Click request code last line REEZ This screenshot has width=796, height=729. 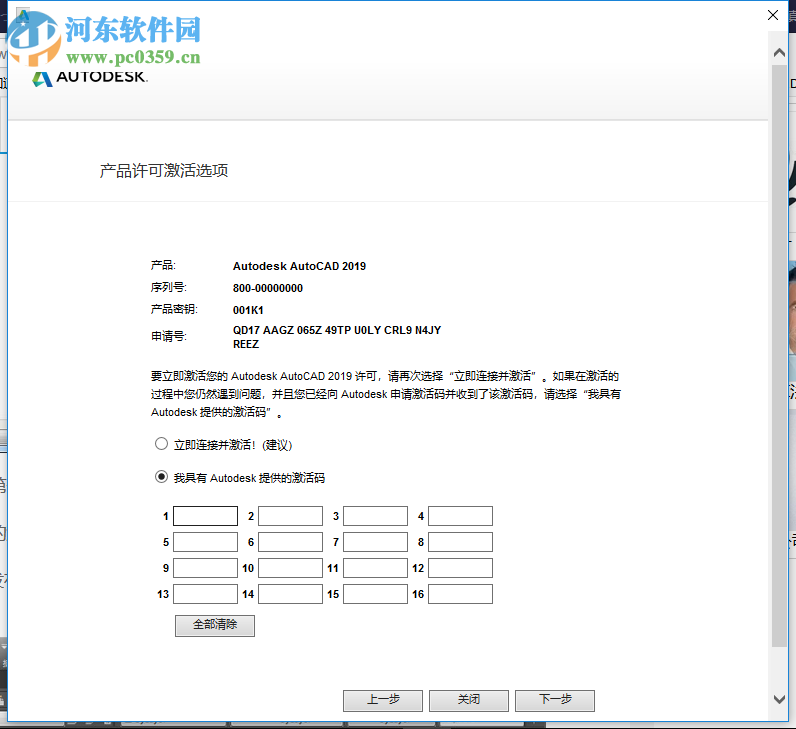pos(246,344)
